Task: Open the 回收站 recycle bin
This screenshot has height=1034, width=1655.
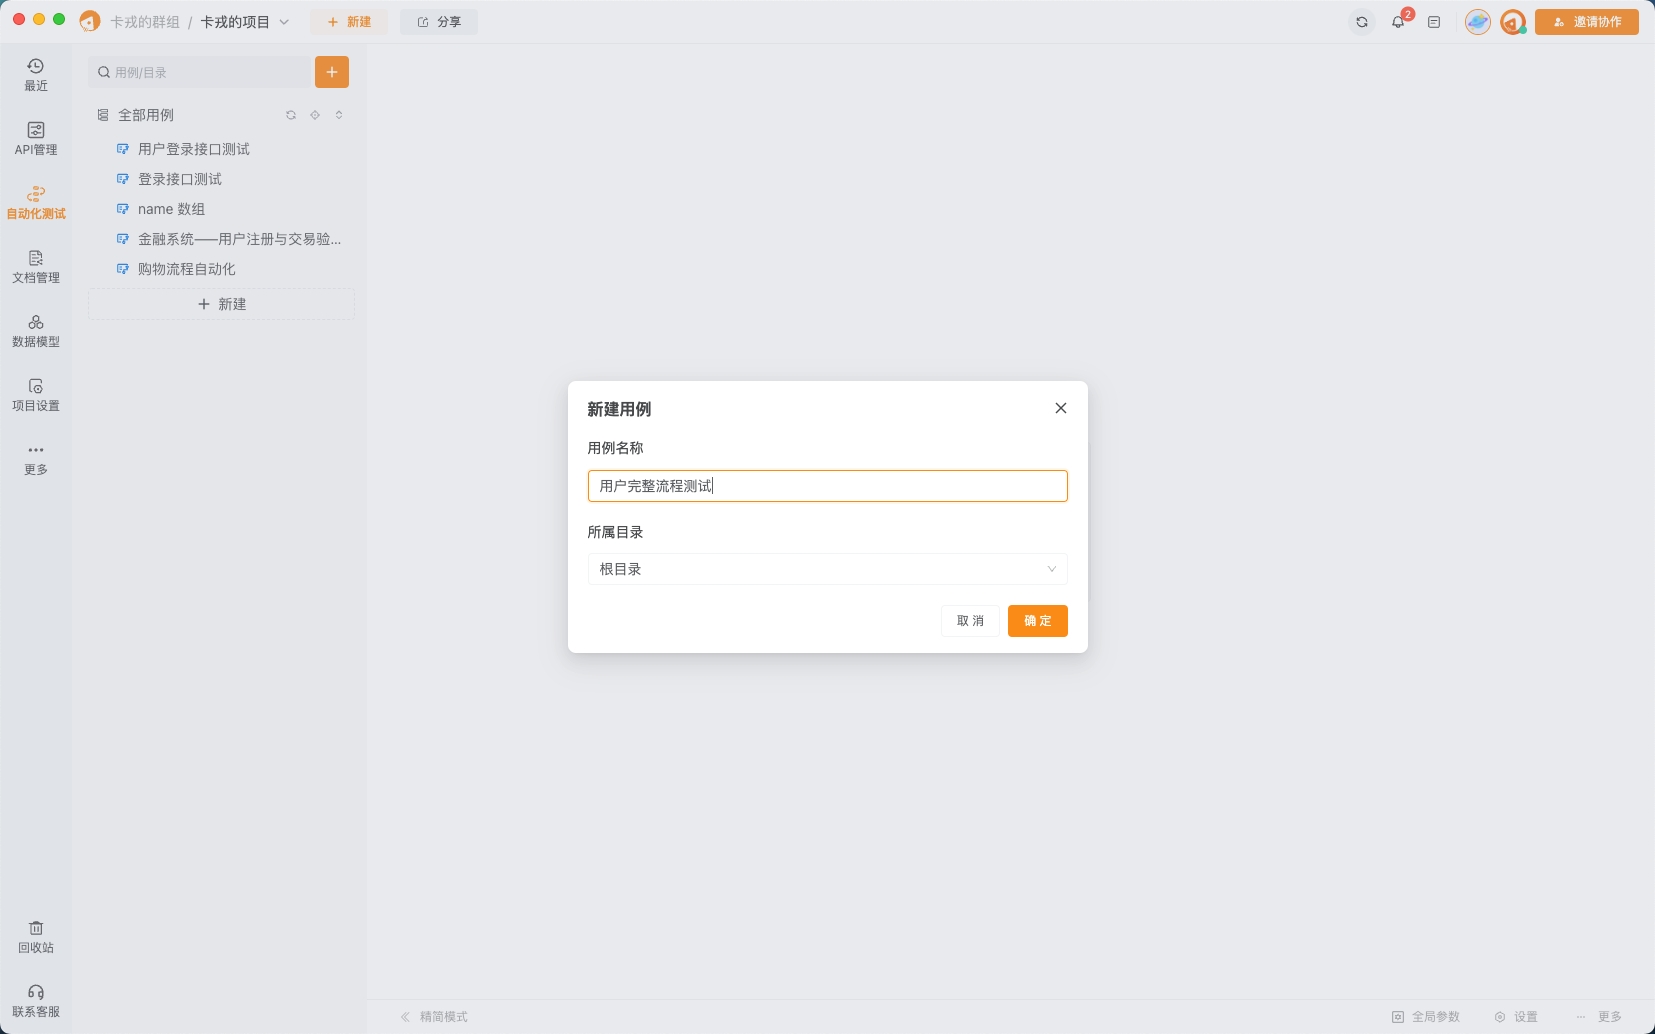Action: click(36, 936)
